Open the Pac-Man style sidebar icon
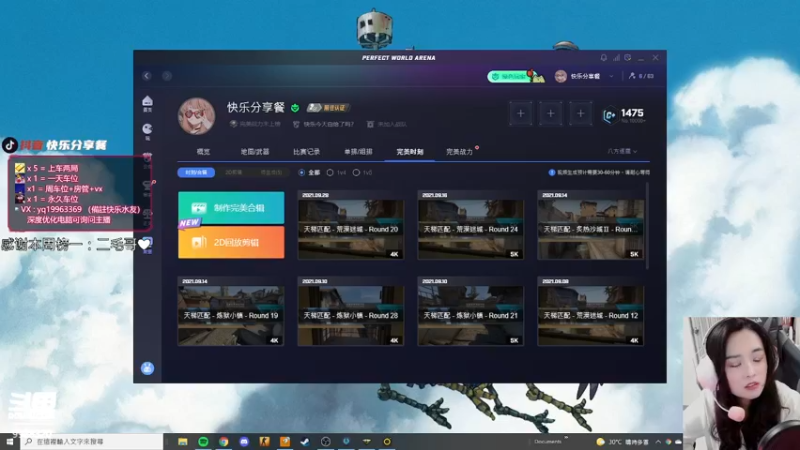800x450 pixels. pyautogui.click(x=147, y=131)
